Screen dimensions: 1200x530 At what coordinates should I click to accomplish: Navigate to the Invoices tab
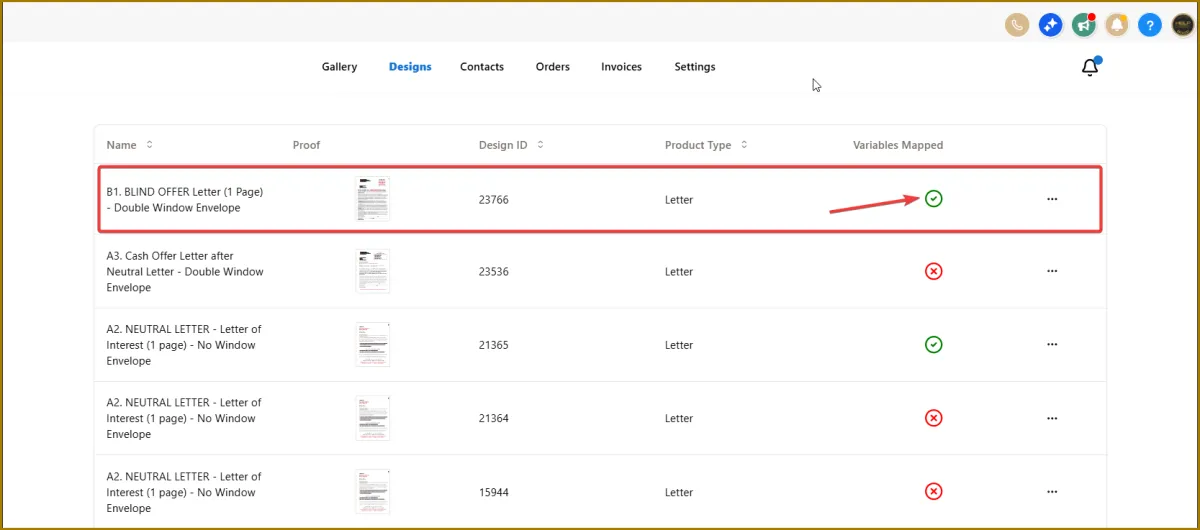tap(621, 67)
